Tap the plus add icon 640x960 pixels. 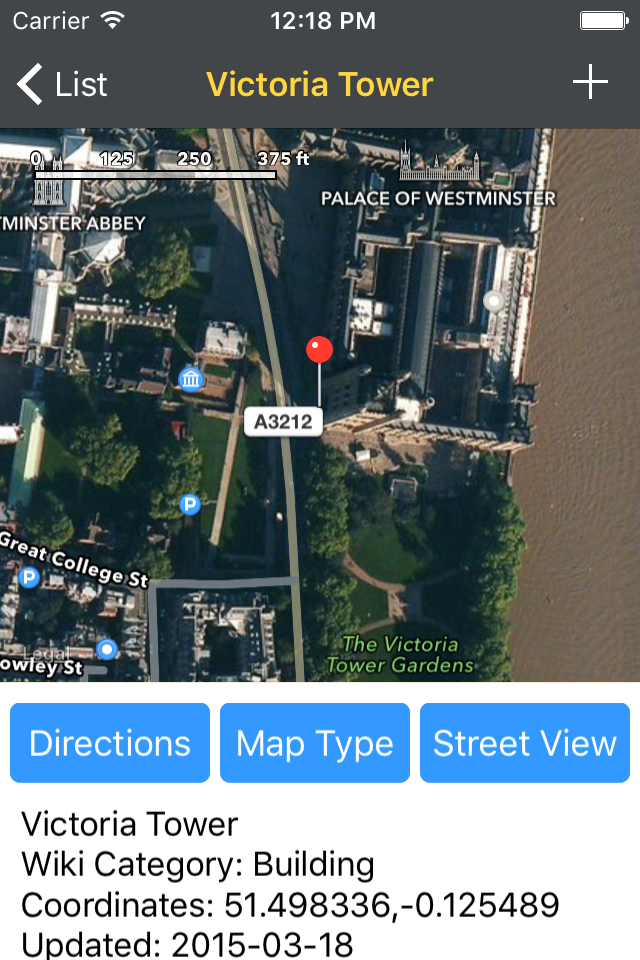(590, 82)
